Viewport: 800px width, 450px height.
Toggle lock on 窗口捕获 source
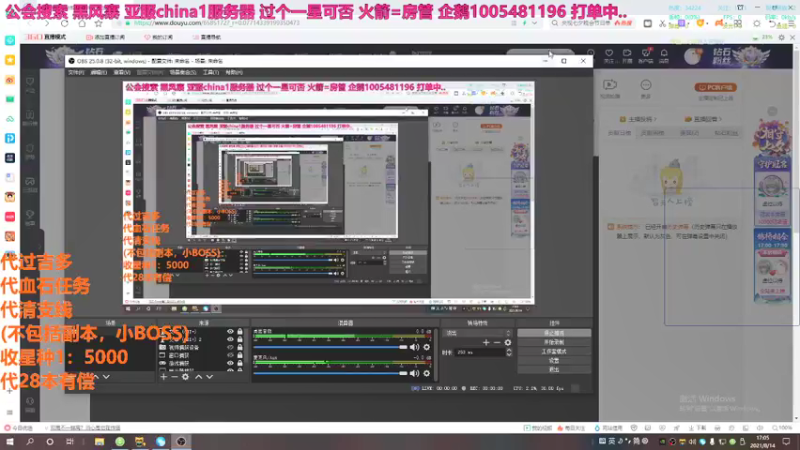[240, 355]
